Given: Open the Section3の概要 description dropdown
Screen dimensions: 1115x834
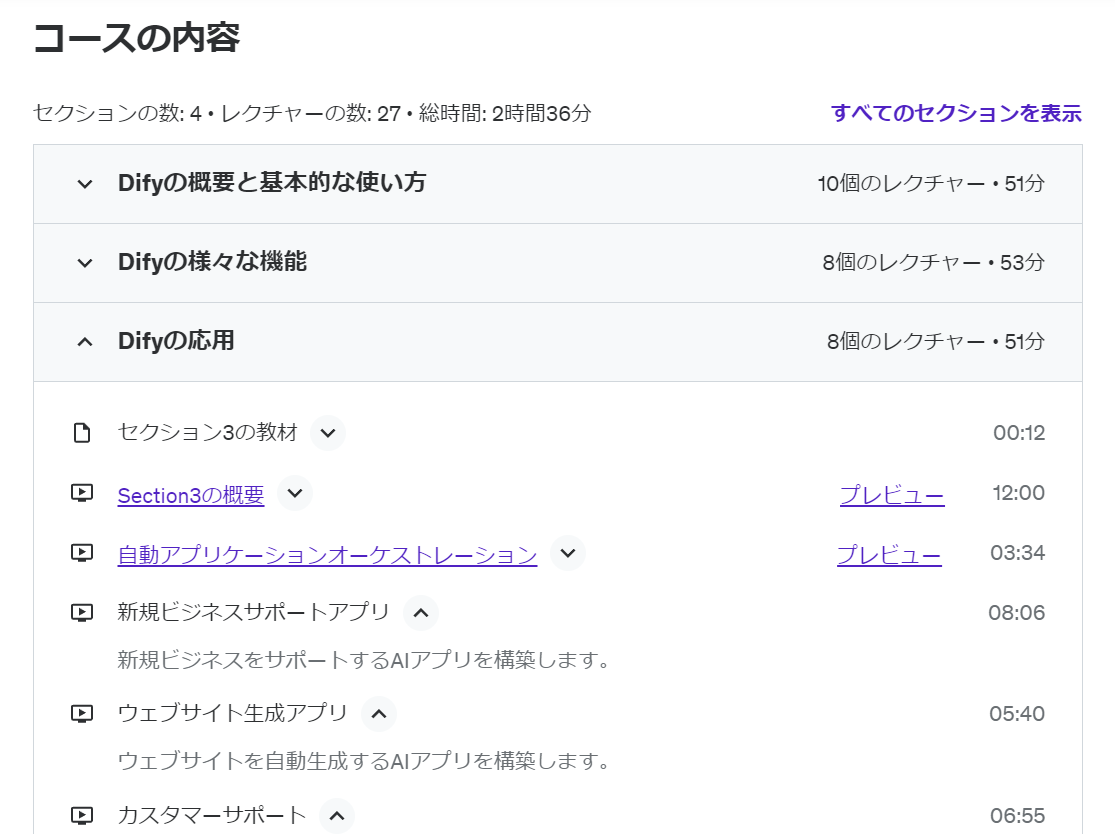Looking at the screenshot, I should coord(294,493).
